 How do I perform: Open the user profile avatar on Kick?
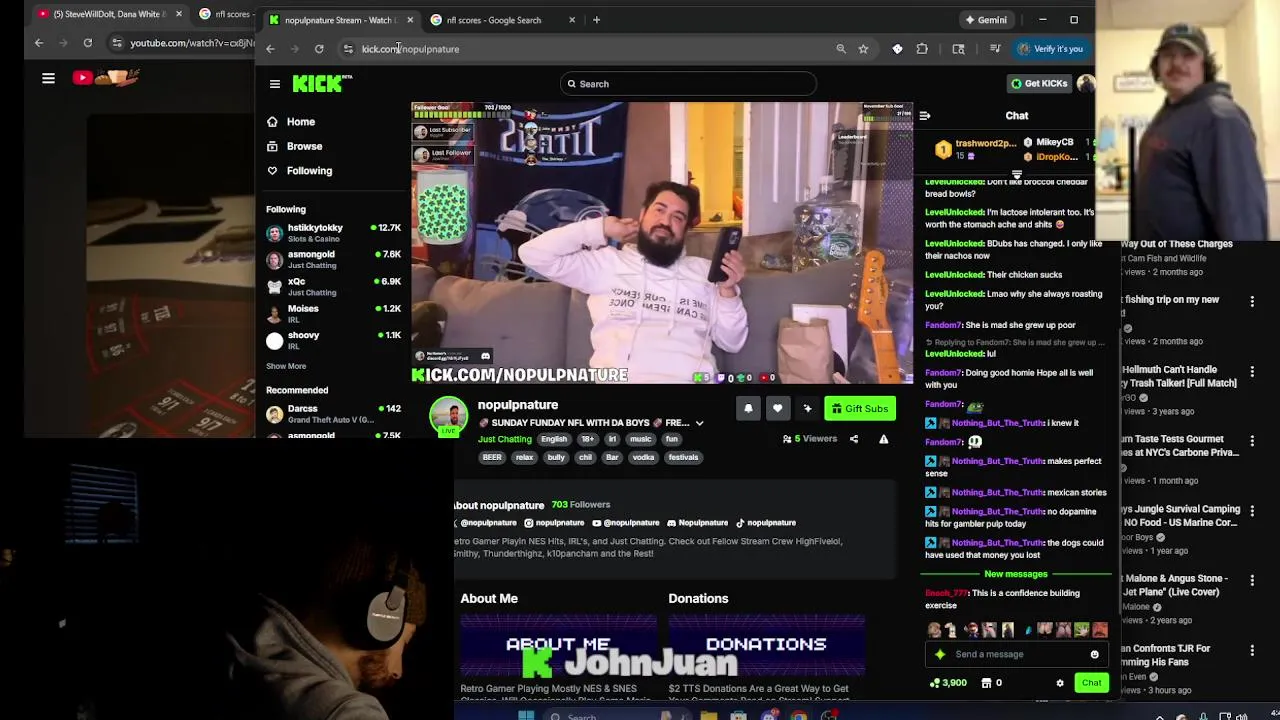[1085, 84]
